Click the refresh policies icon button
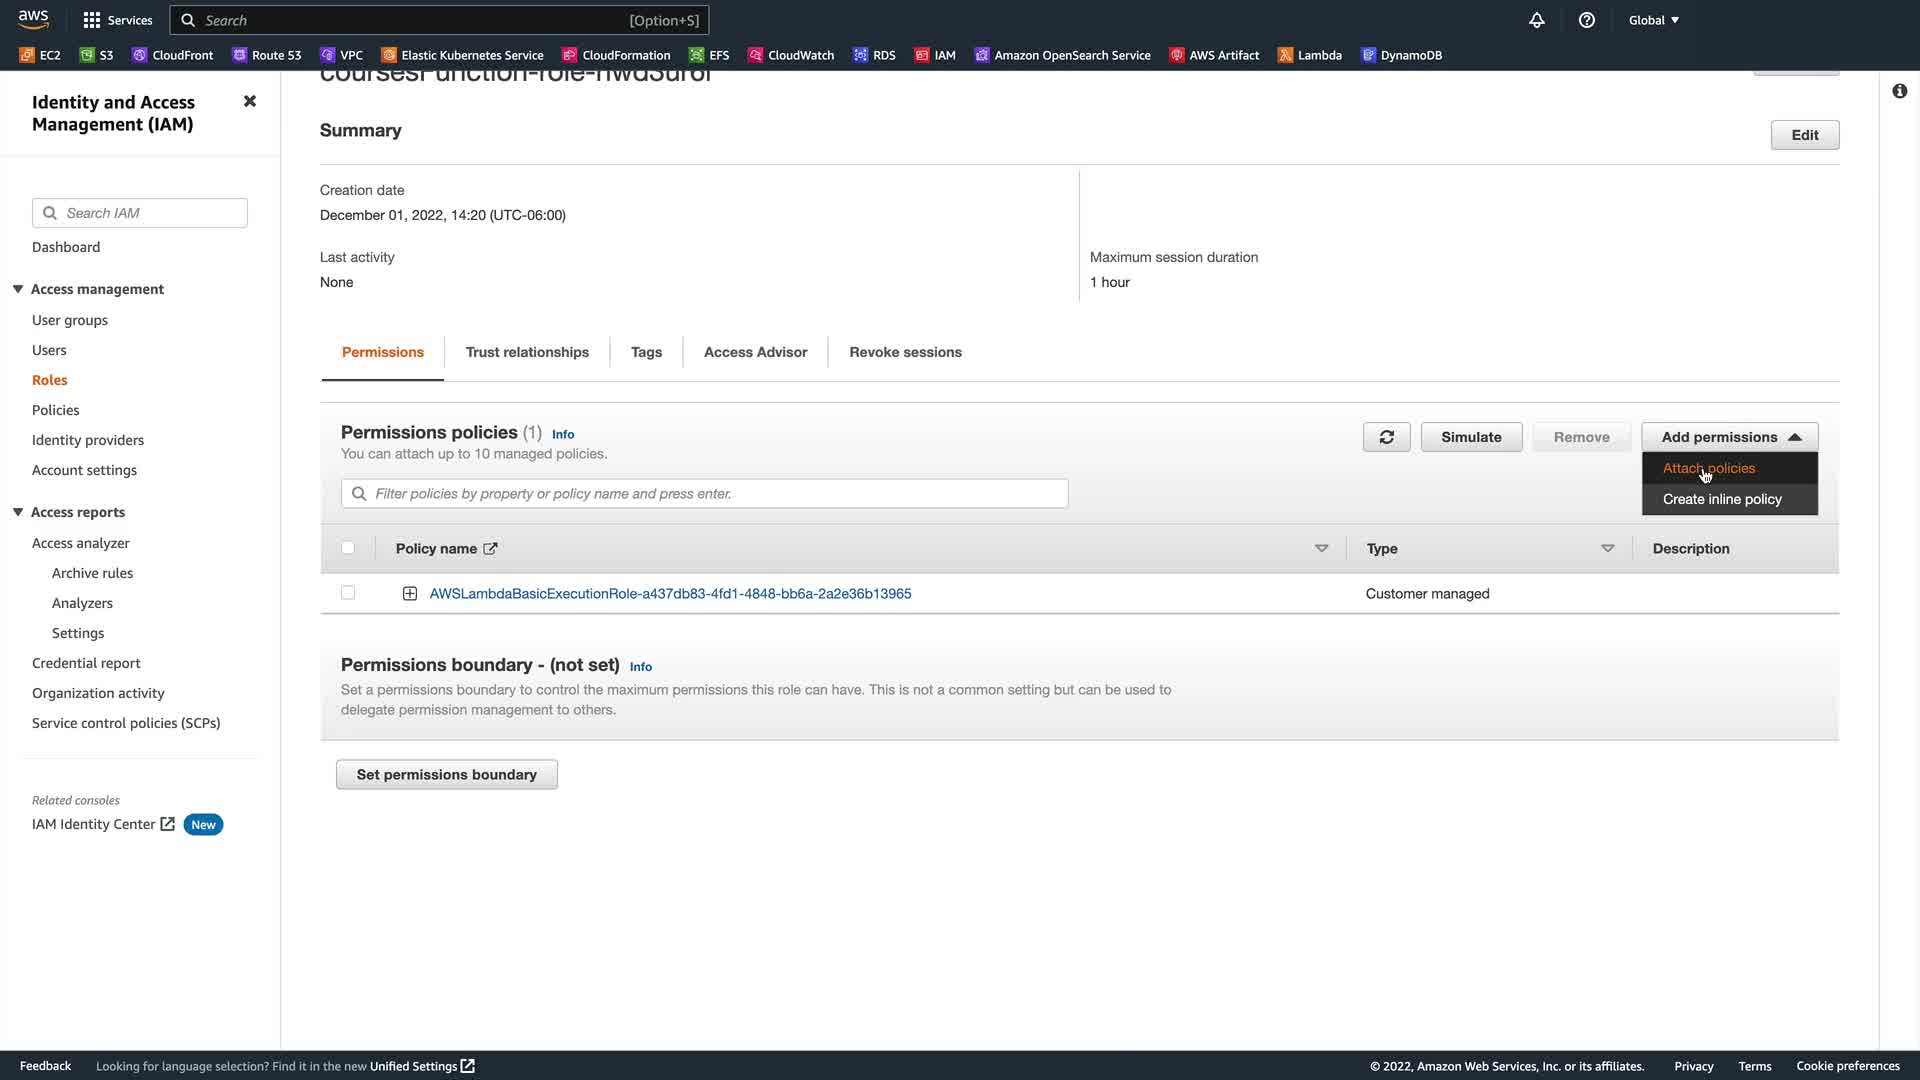This screenshot has height=1080, width=1920. [1386, 437]
